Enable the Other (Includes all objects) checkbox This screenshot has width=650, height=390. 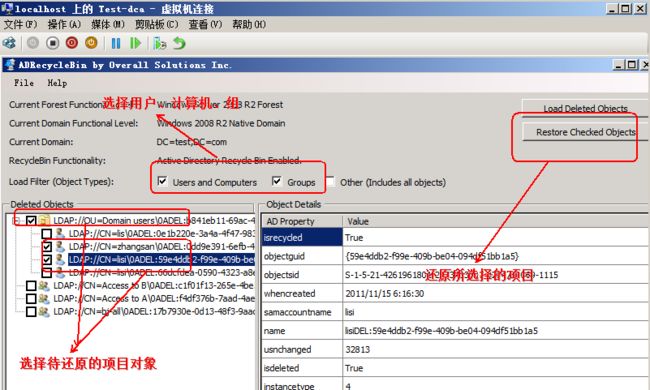pos(330,181)
